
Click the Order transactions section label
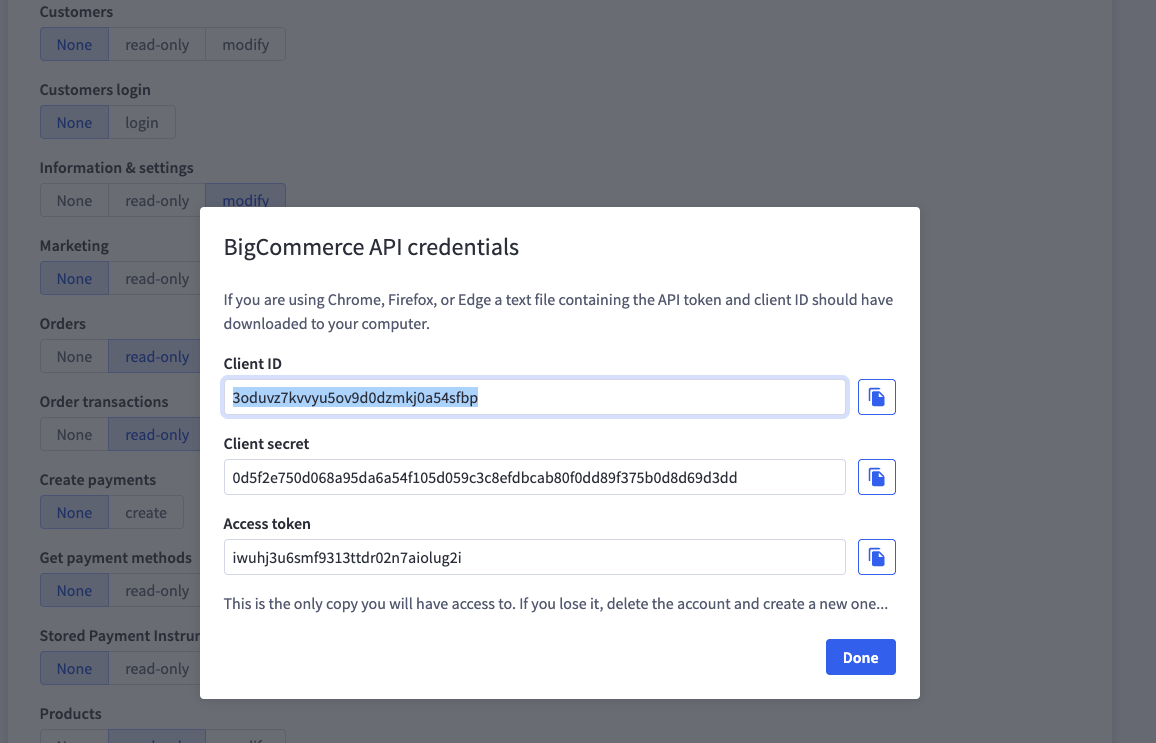point(104,402)
